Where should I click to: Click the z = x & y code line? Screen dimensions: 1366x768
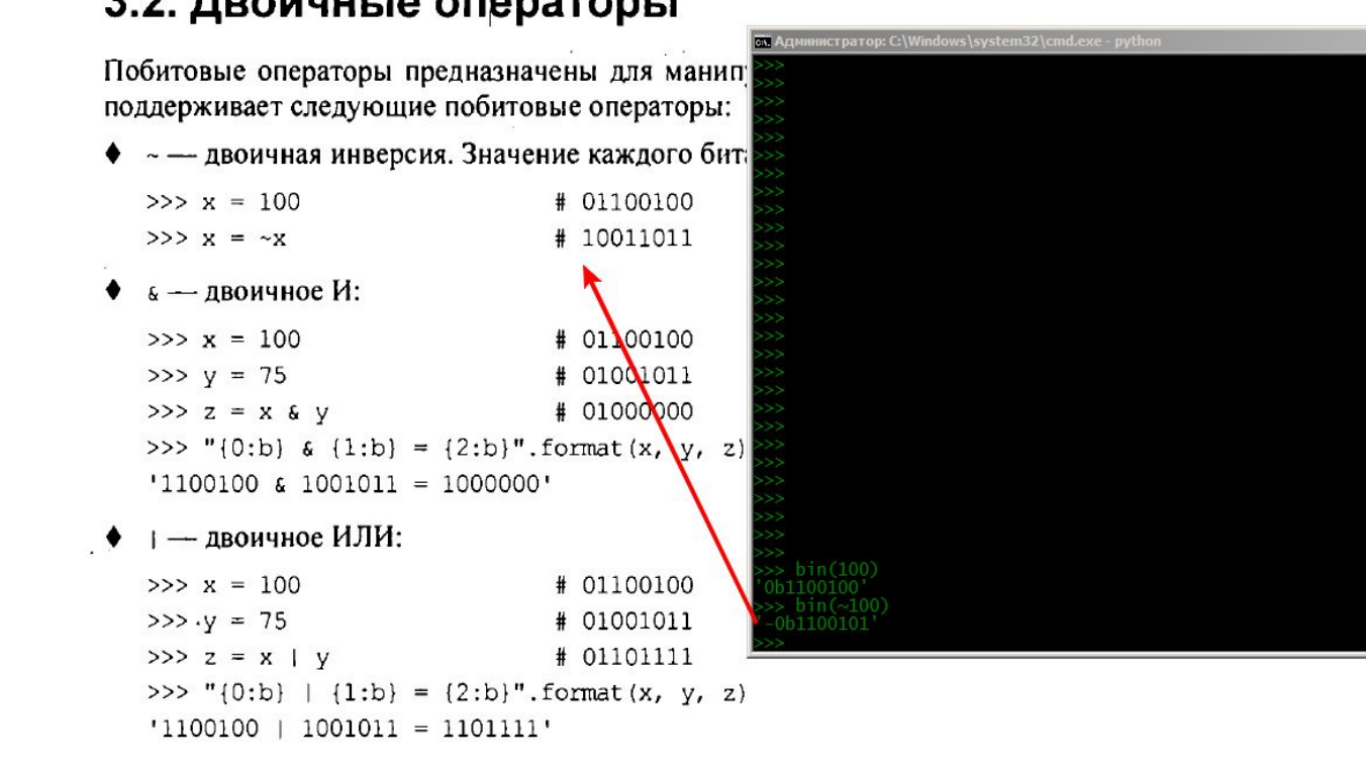(x=239, y=412)
